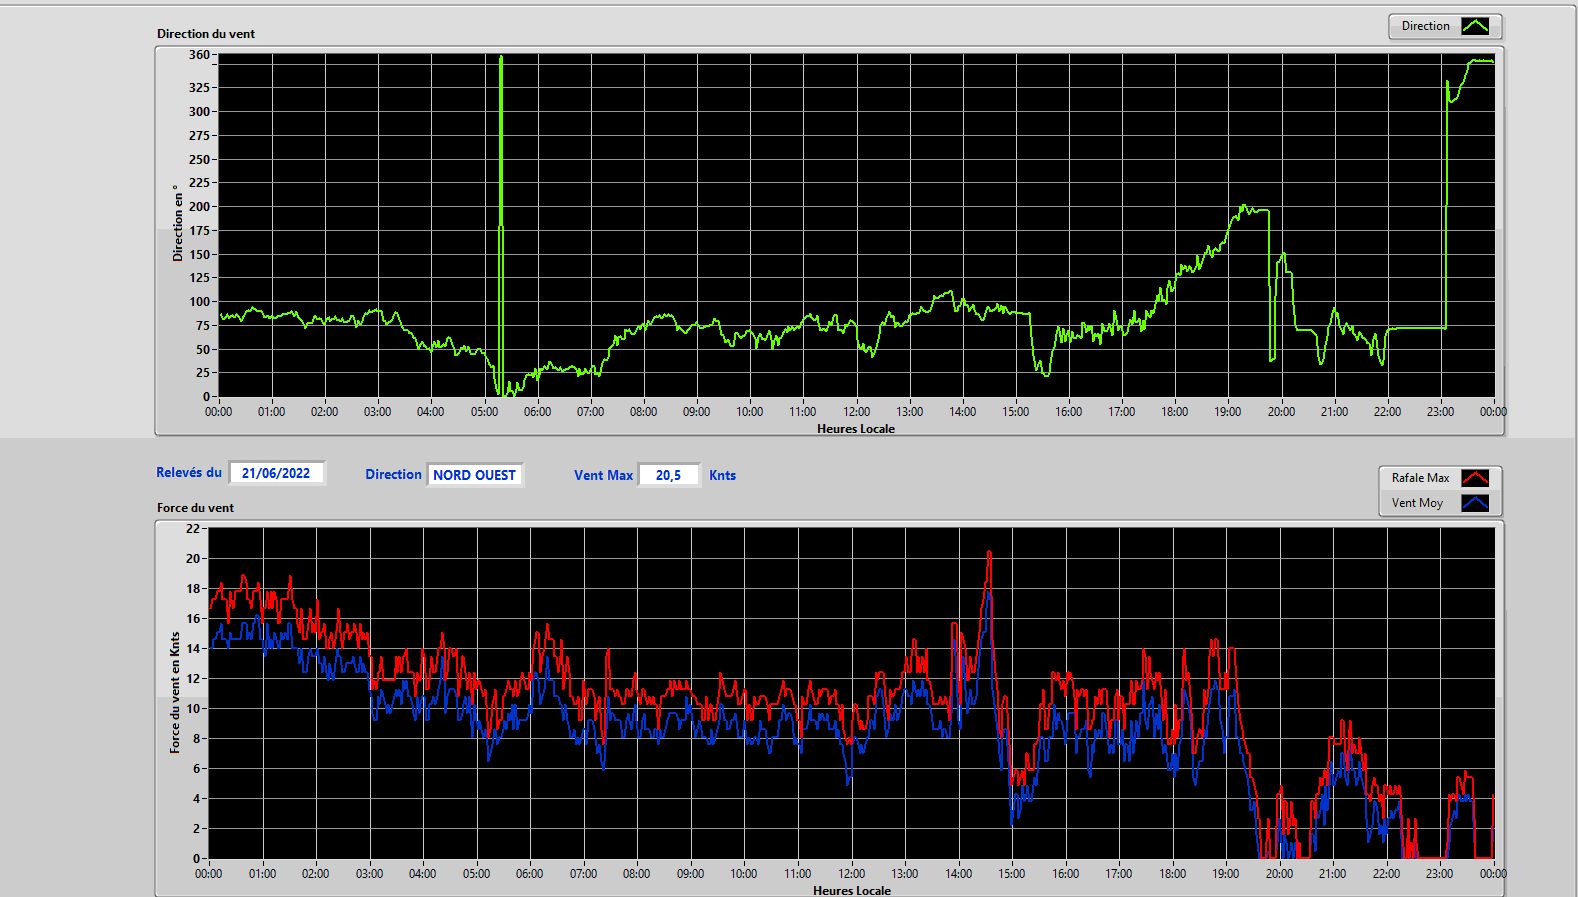1578x897 pixels.
Task: Click the 19:00 tick on direction chart
Action: click(x=1228, y=412)
